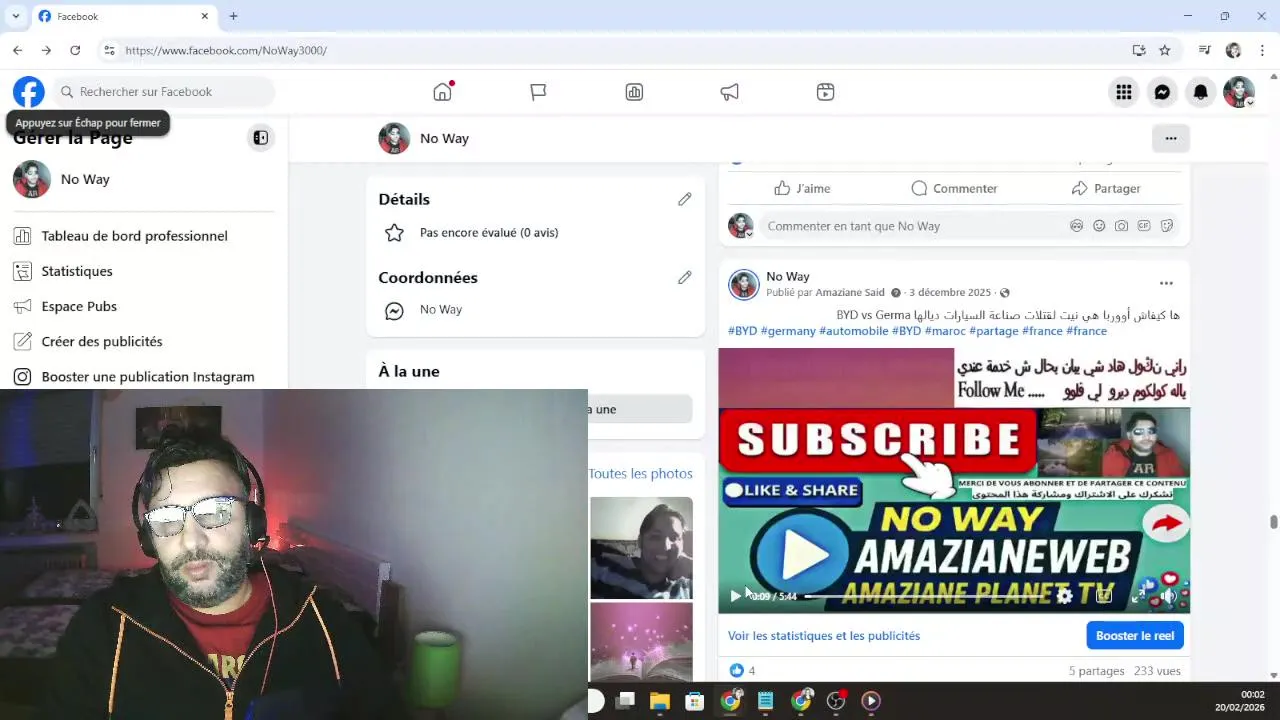The height and width of the screenshot is (720, 1280).
Task: Mute the video with speaker icon
Action: (x=1168, y=596)
